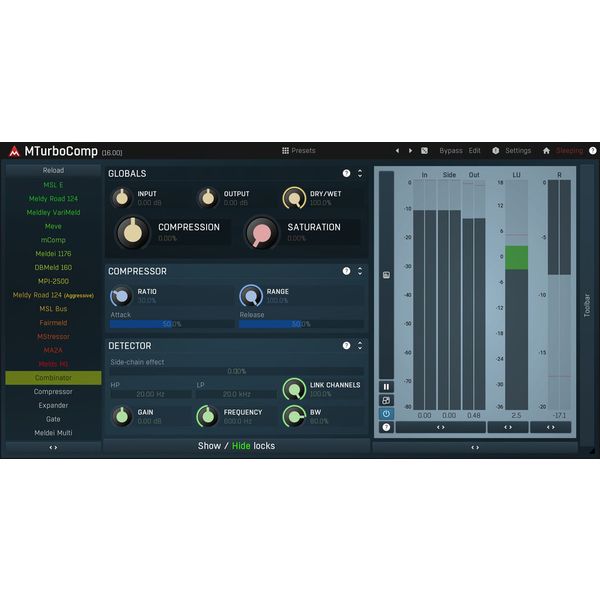Viewport: 600px width, 600px height.
Task: Click the meter view icon below pause
Action: point(386,401)
